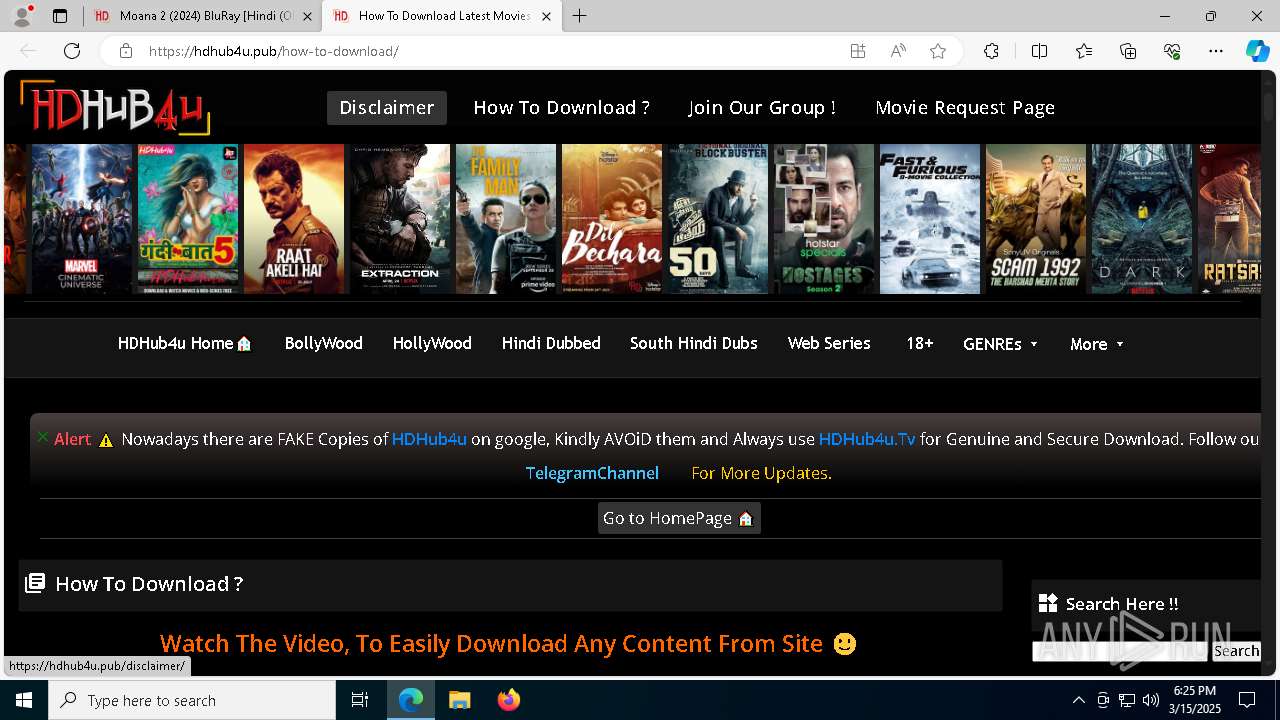Image resolution: width=1280 pixels, height=720 pixels.
Task: Open South Hindi Dubs category
Action: [694, 343]
